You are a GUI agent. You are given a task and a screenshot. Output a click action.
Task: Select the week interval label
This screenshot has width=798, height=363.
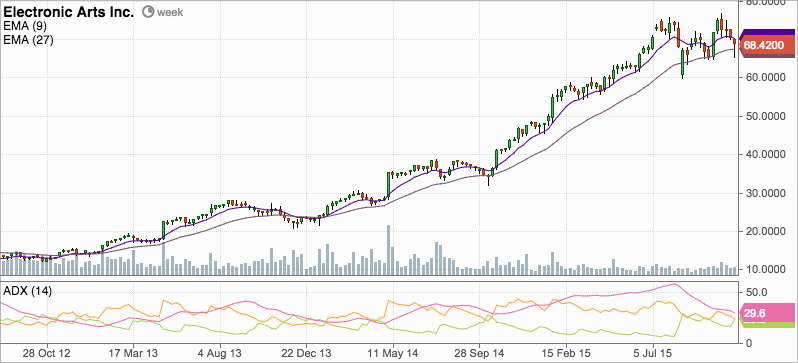click(170, 12)
